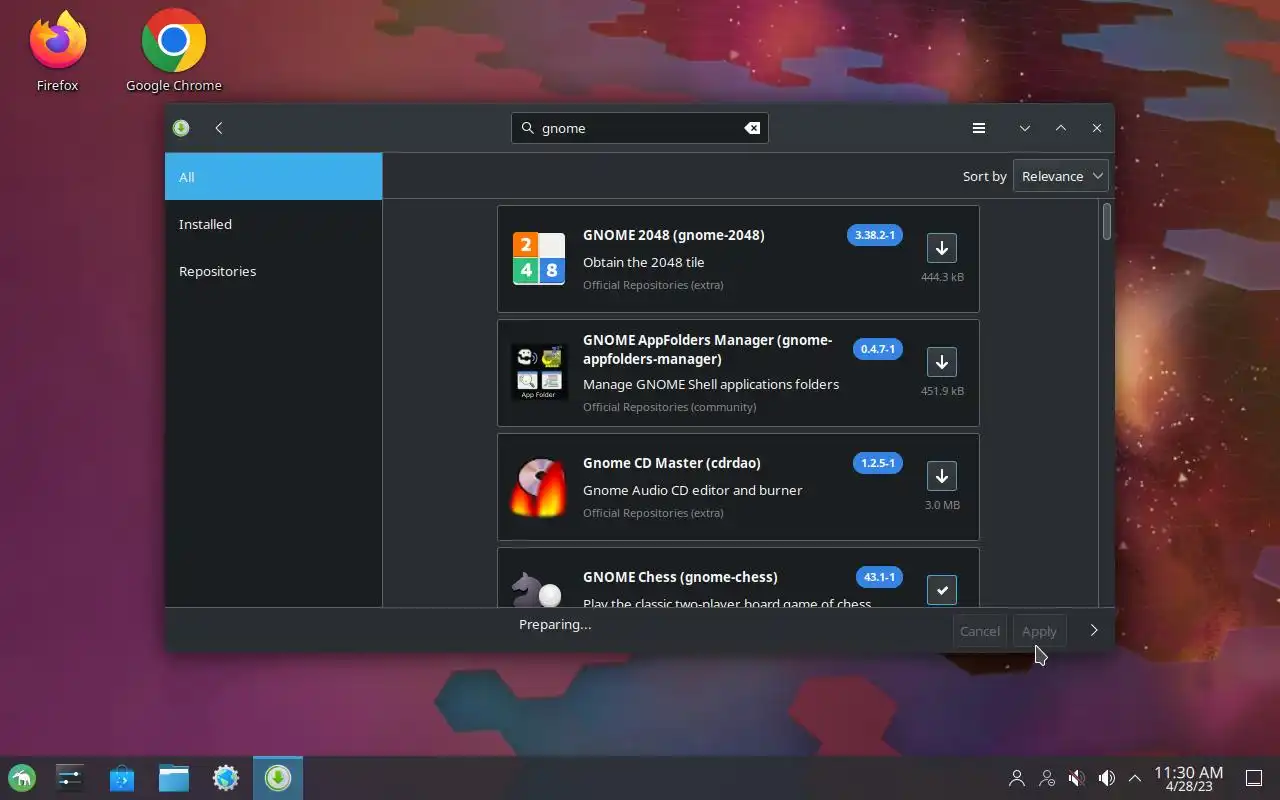Open GNOME Chess knight icon
This screenshot has width=1280, height=800.
tap(537, 589)
